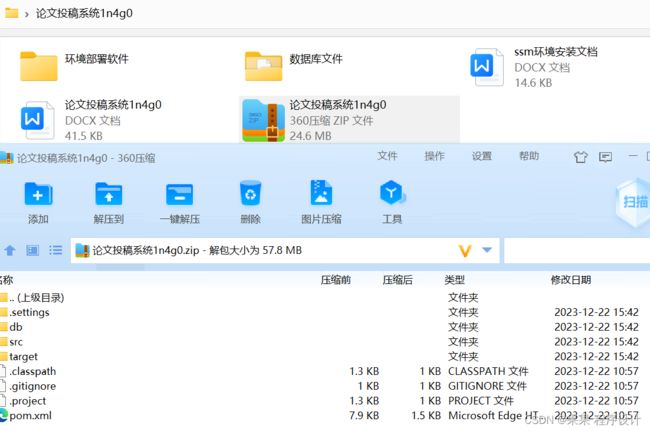
Task: Sort by the 类型 column header
Action: coord(454,280)
